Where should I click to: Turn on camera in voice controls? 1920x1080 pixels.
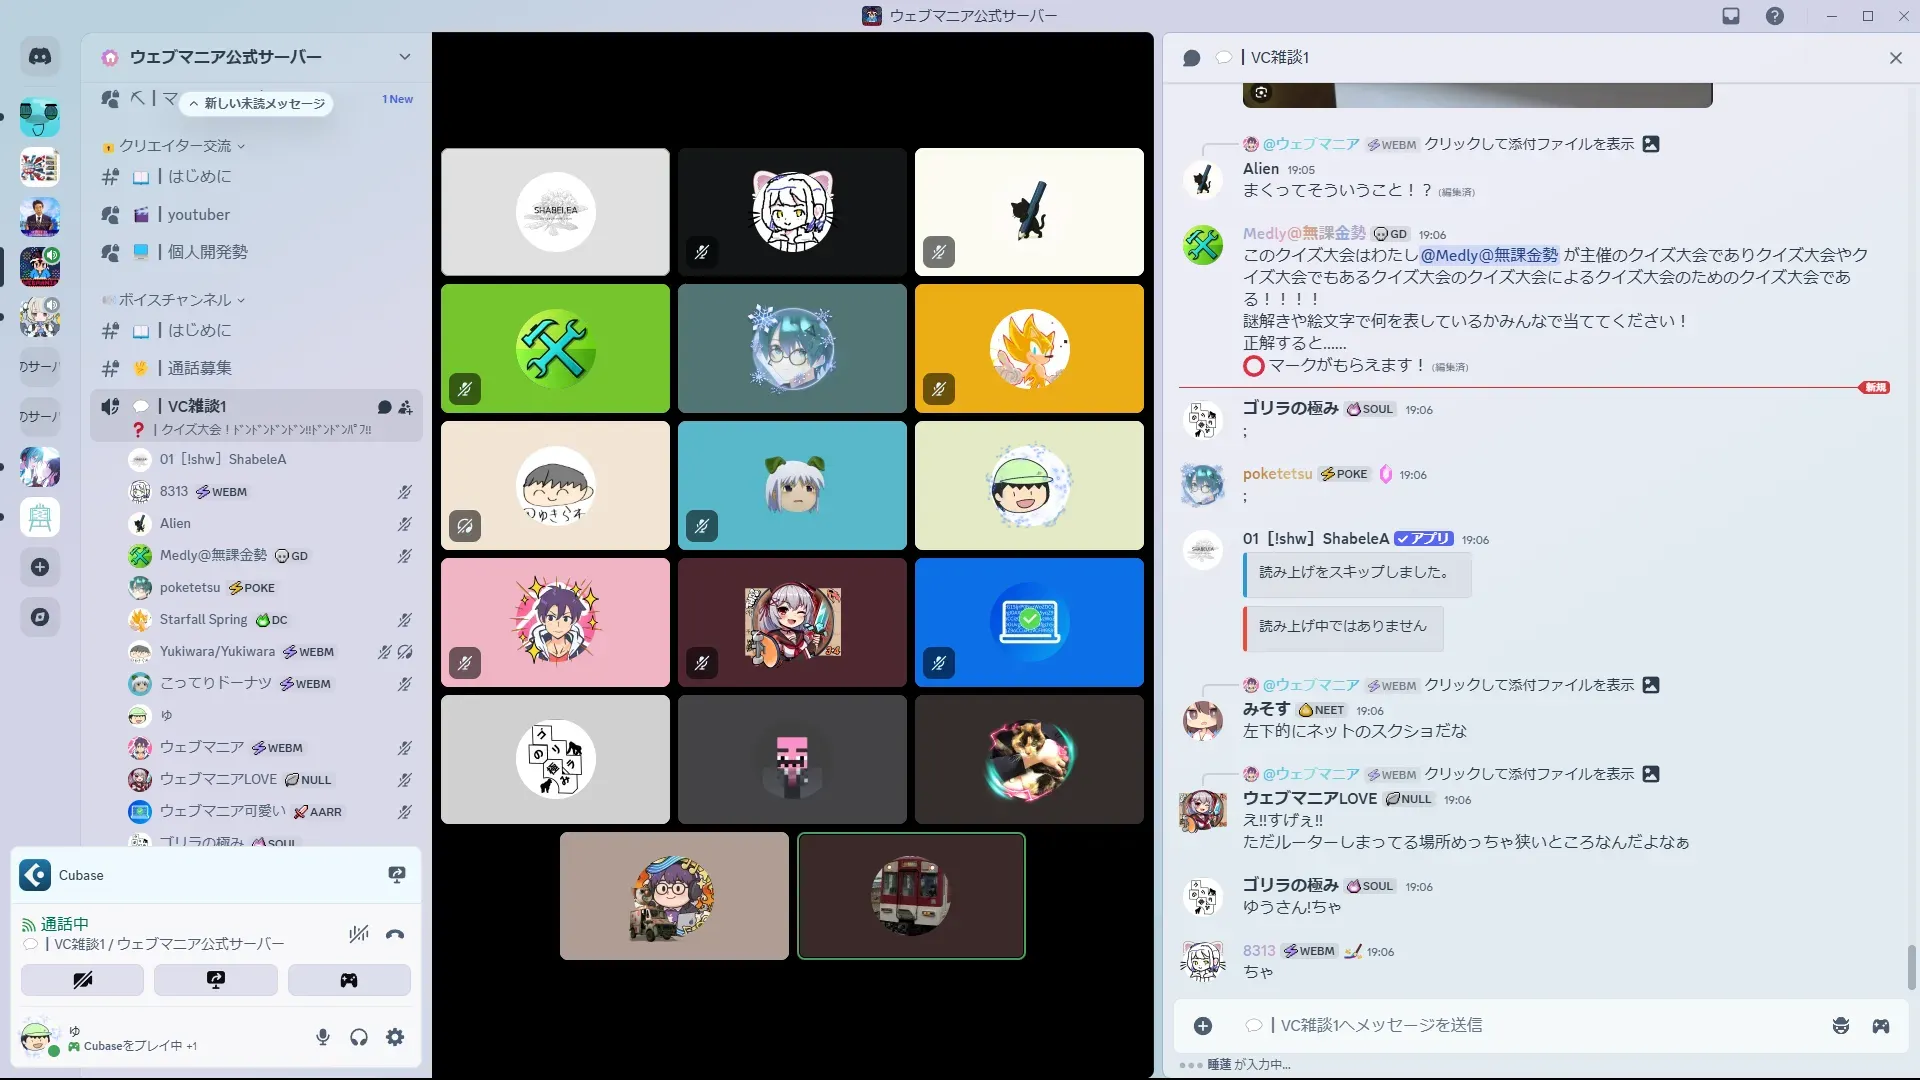coord(82,980)
